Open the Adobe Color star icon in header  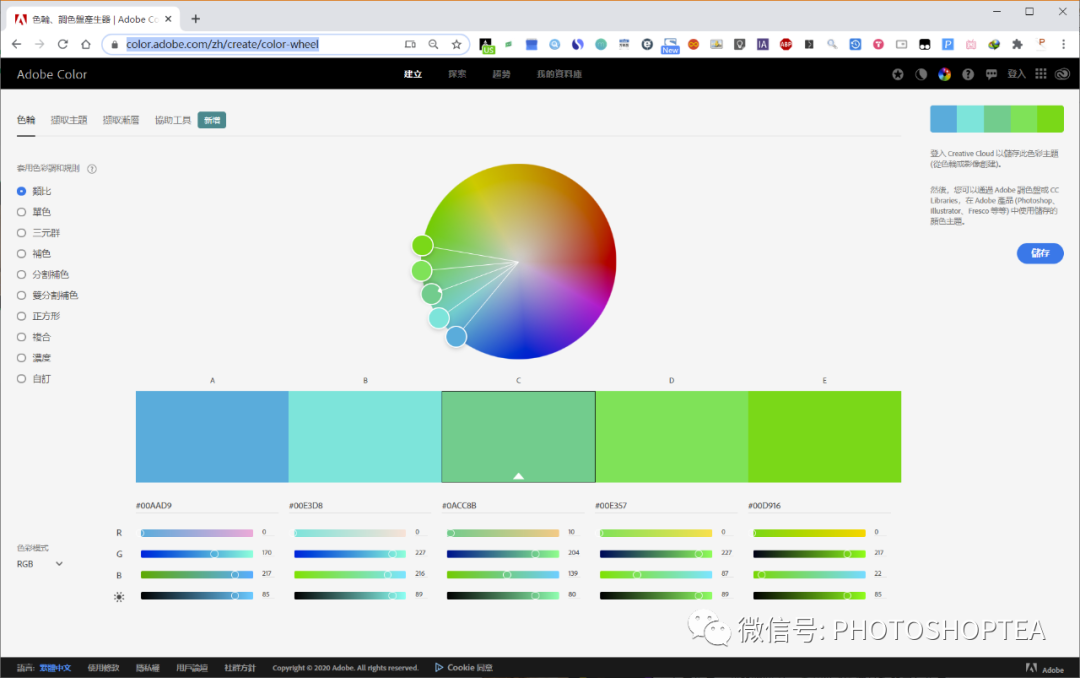click(897, 74)
